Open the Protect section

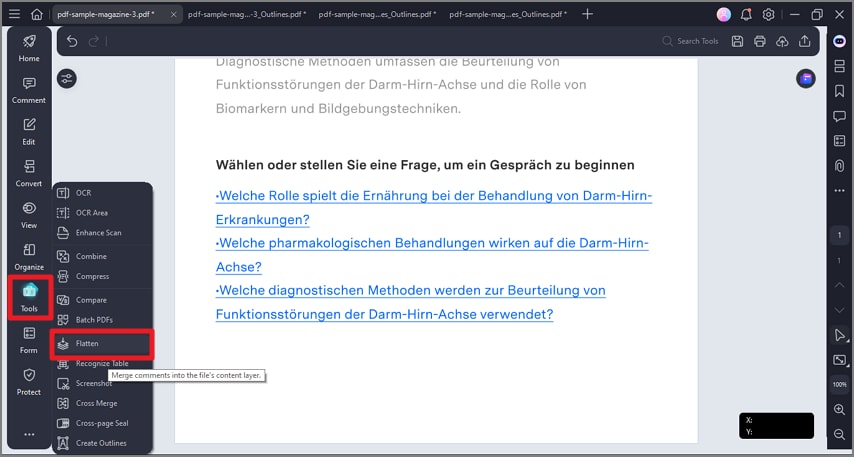tap(29, 382)
